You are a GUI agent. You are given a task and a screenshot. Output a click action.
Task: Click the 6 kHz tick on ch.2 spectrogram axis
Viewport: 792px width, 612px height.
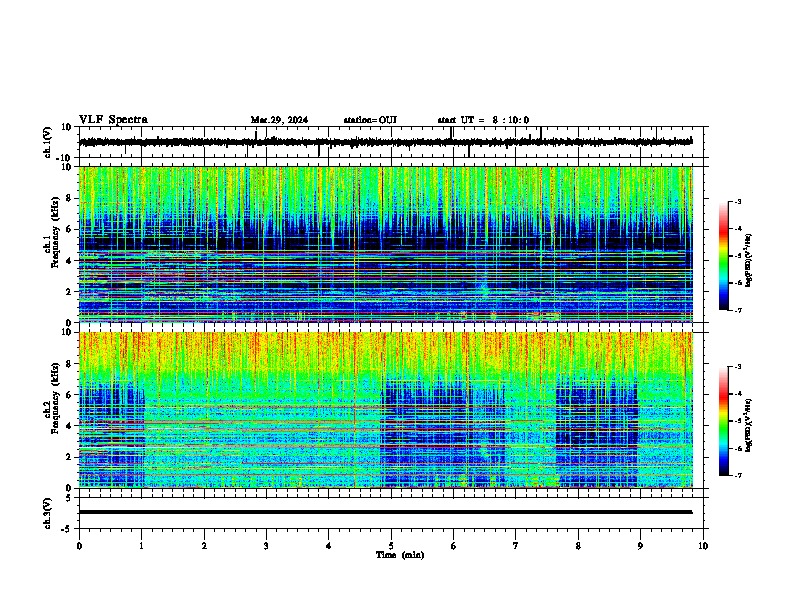tap(69, 394)
